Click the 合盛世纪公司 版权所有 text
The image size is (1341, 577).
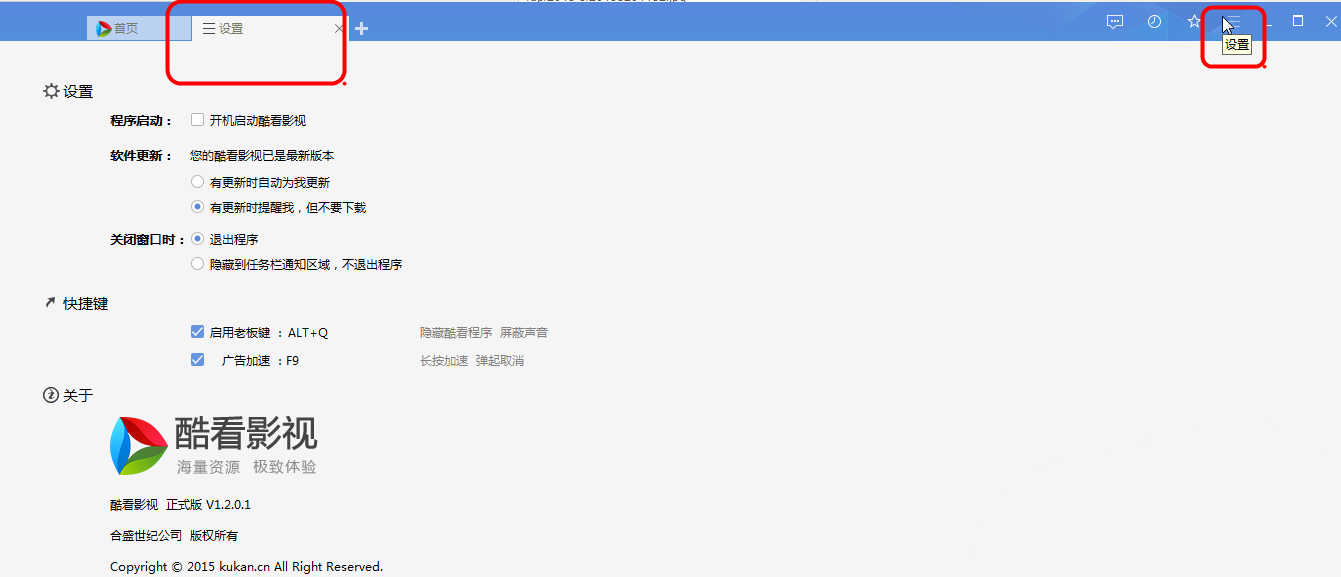pyautogui.click(x=174, y=535)
